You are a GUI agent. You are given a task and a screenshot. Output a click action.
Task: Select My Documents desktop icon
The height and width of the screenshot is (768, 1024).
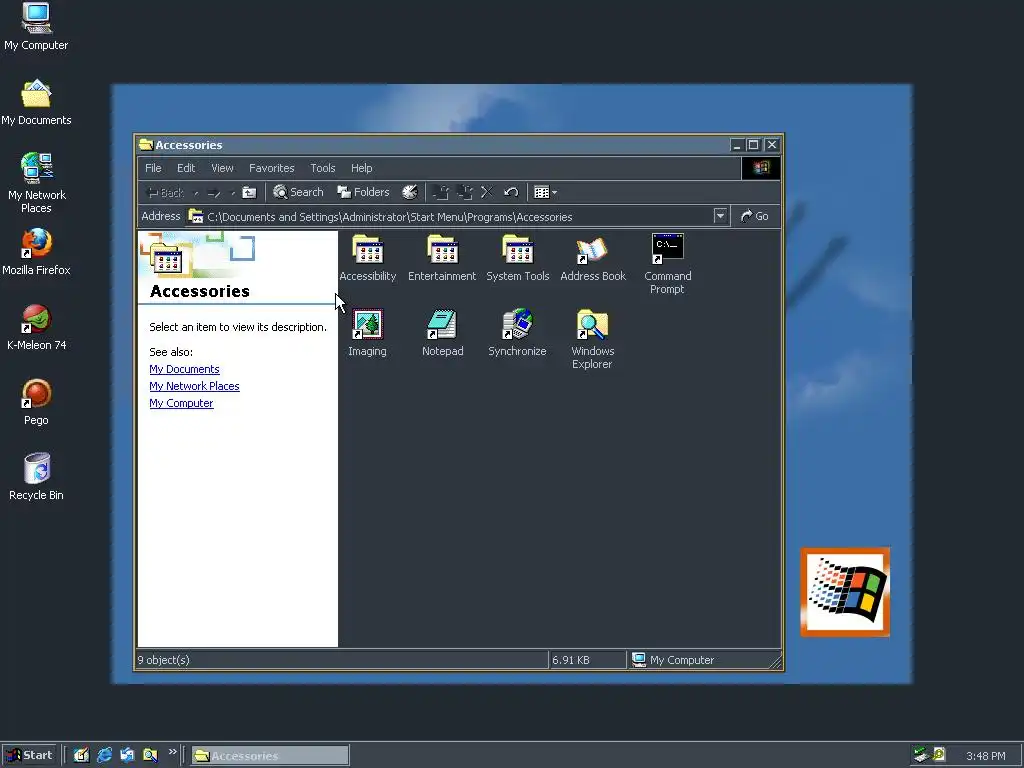[36, 103]
